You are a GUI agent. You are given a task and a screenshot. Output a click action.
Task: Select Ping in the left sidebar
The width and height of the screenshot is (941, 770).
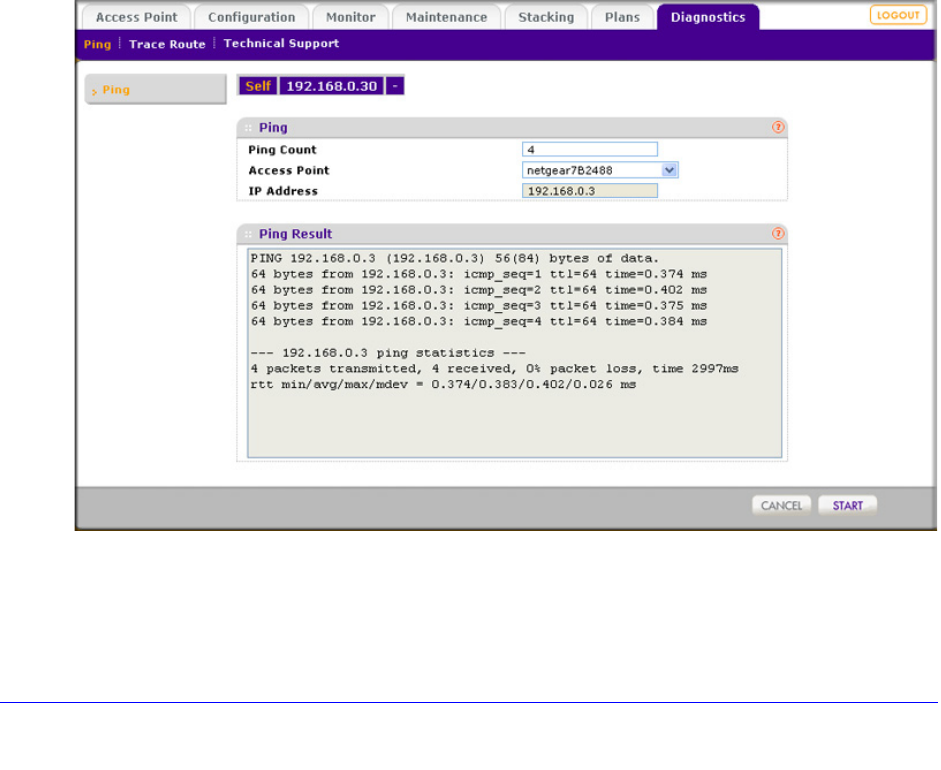tap(155, 89)
